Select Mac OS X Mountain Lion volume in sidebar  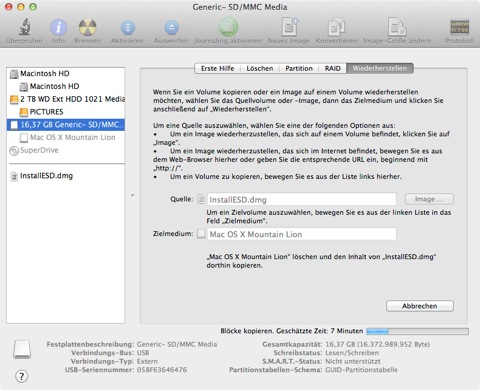click(66, 137)
